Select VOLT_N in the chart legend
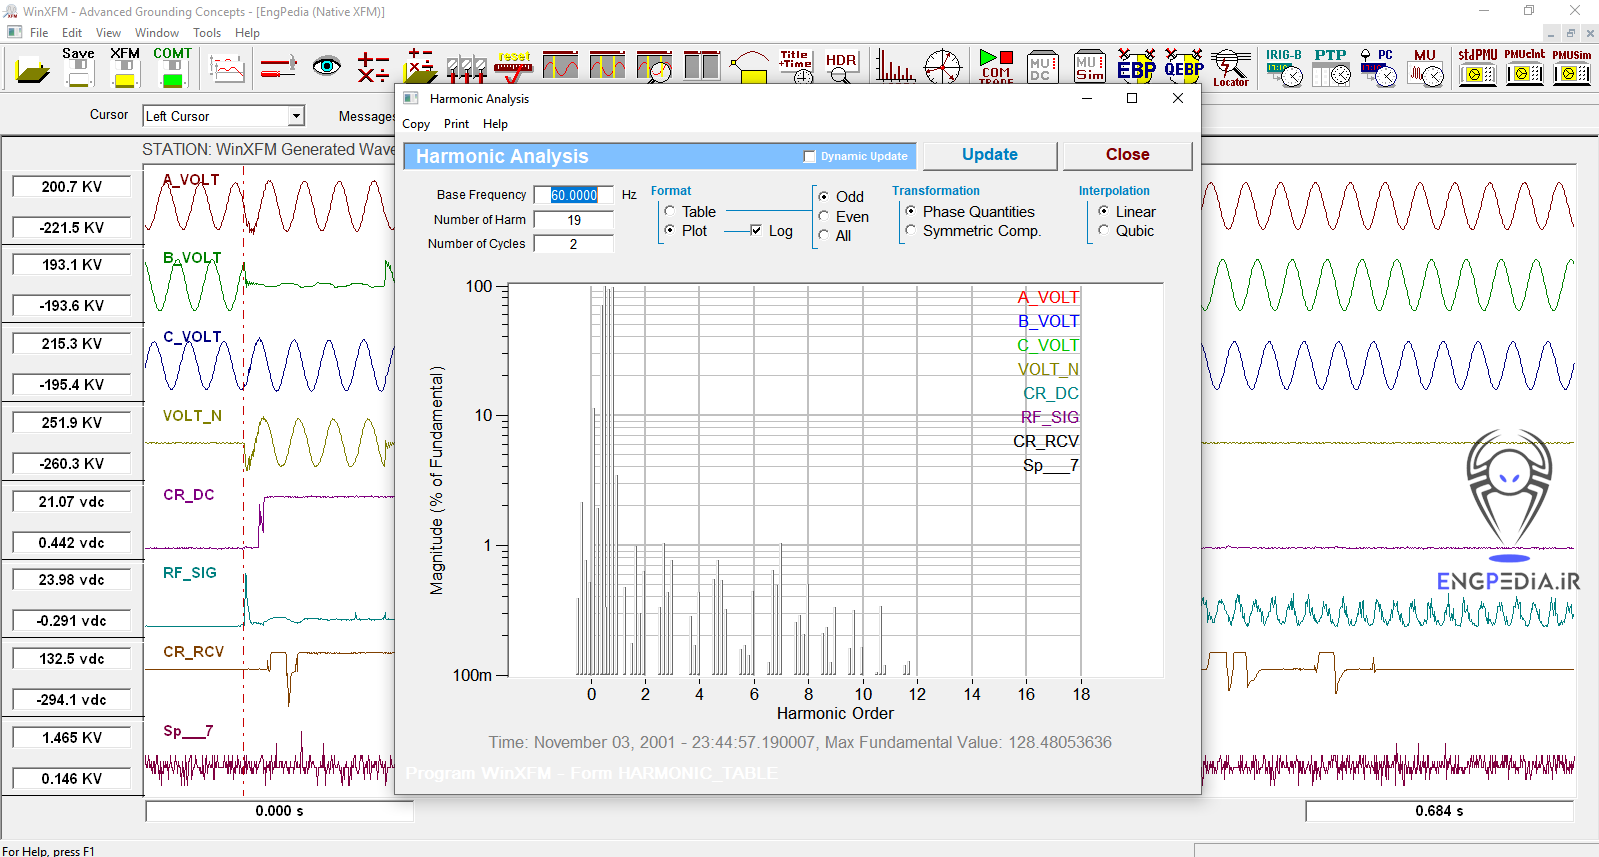Screen dimensions: 1599x857 click(1048, 369)
